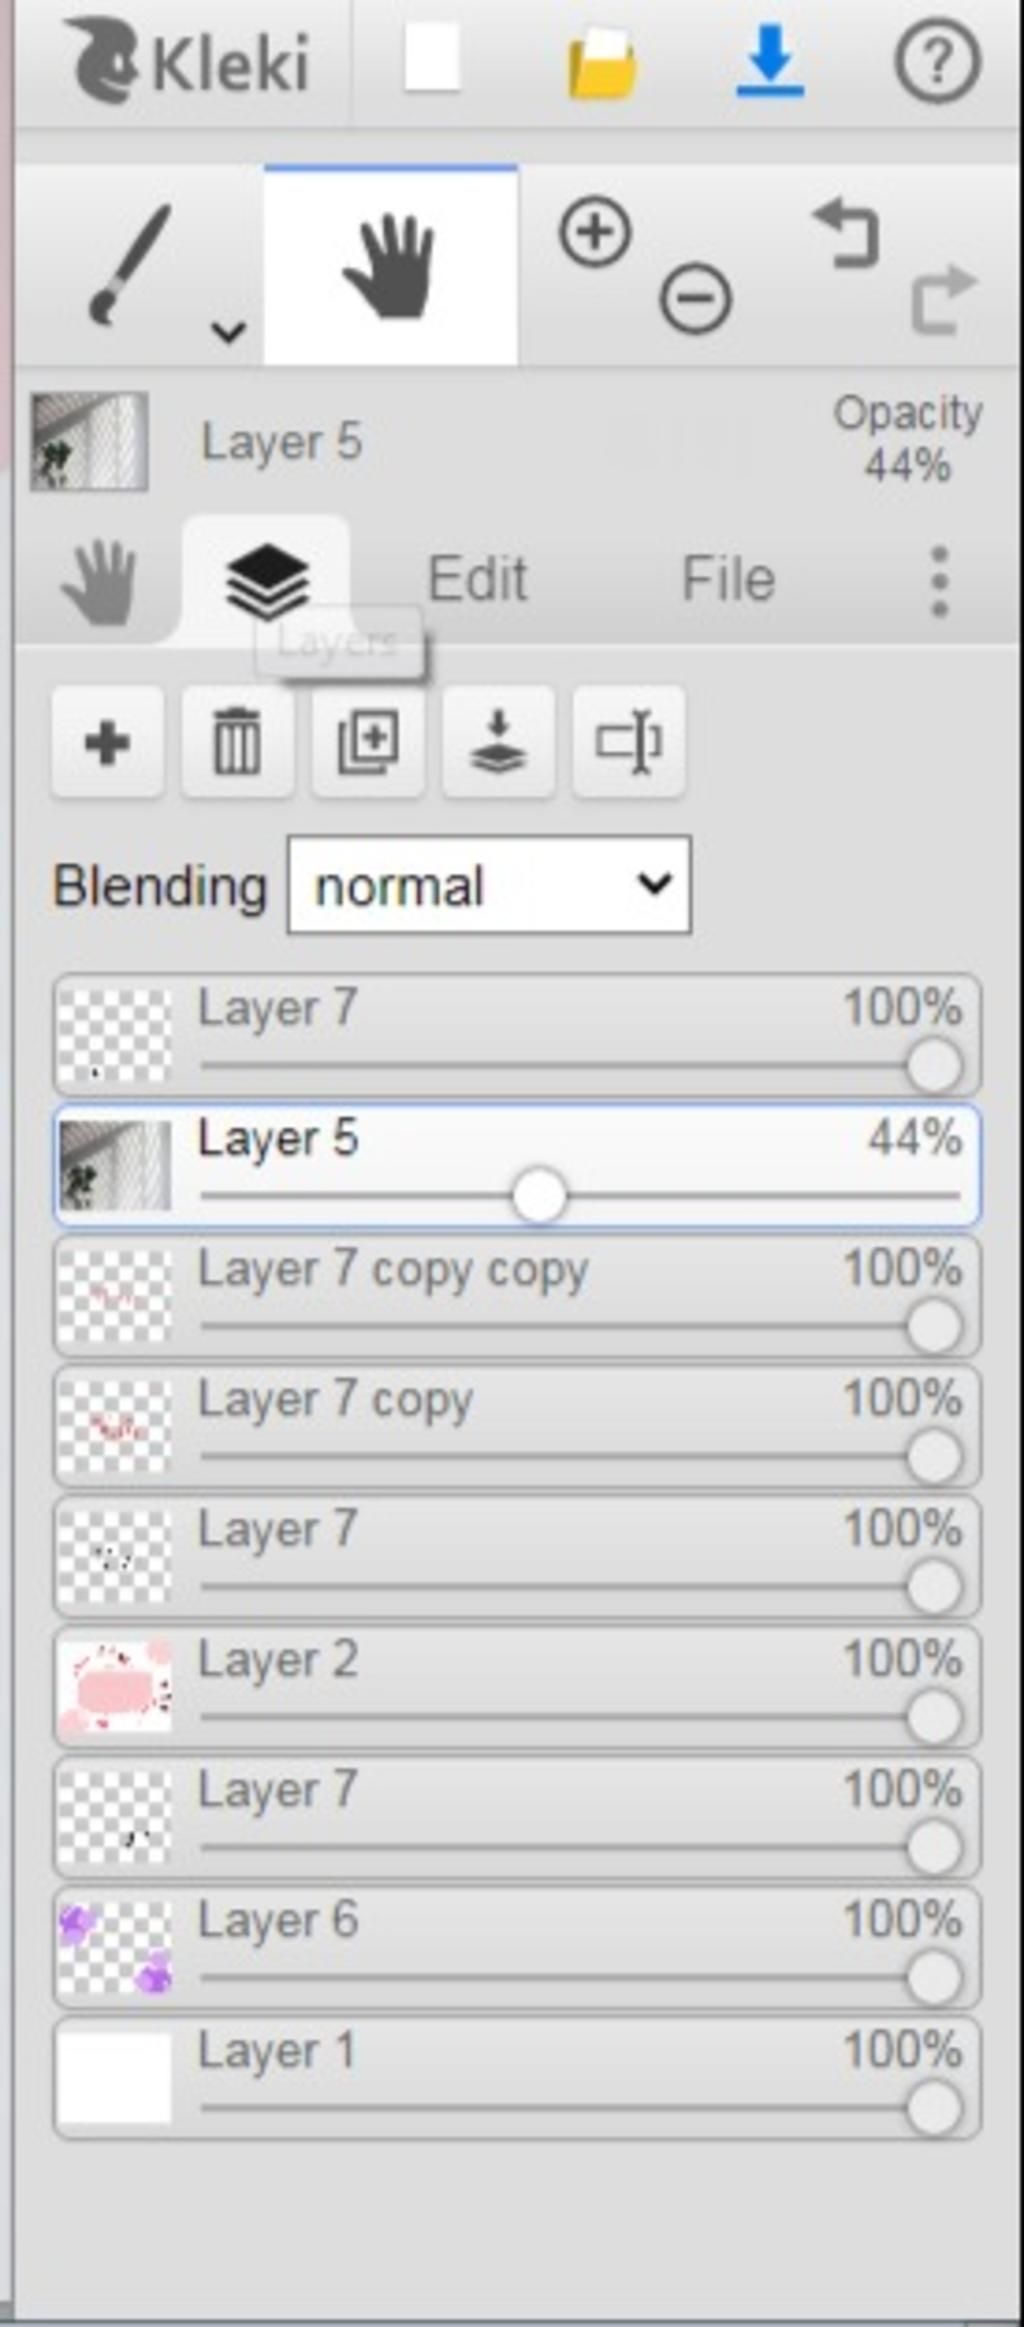
Task: Click the Layer 5 opacity slider handle
Action: click(539, 1196)
